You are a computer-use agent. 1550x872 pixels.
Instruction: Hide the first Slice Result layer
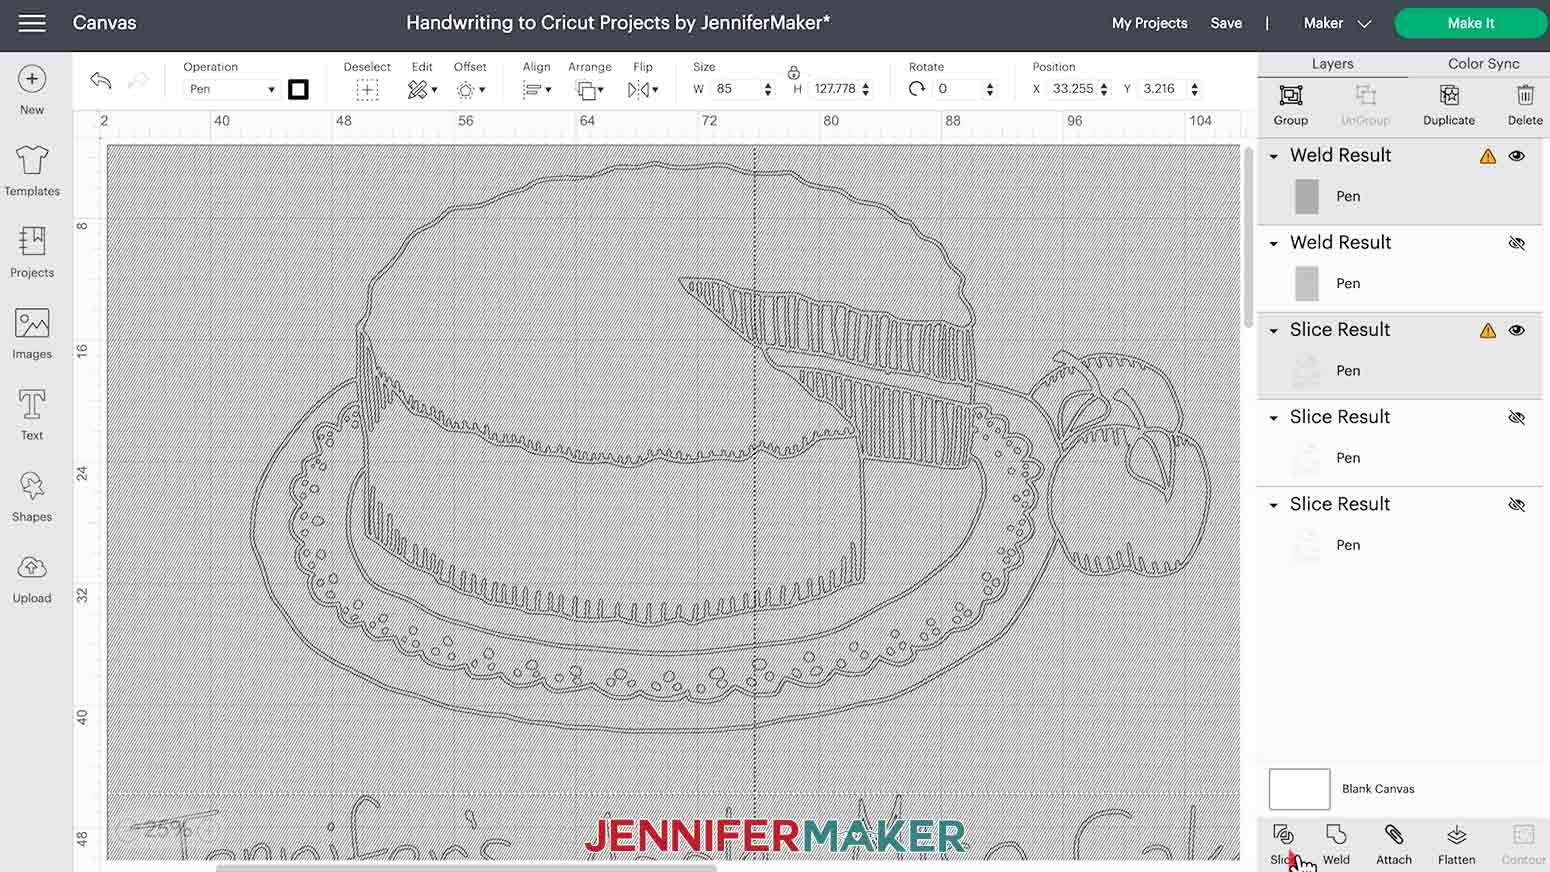(x=1517, y=330)
